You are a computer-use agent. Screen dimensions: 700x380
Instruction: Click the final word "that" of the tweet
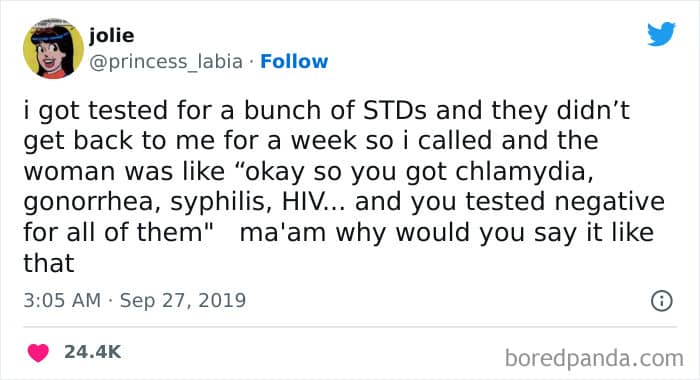pos(49,263)
